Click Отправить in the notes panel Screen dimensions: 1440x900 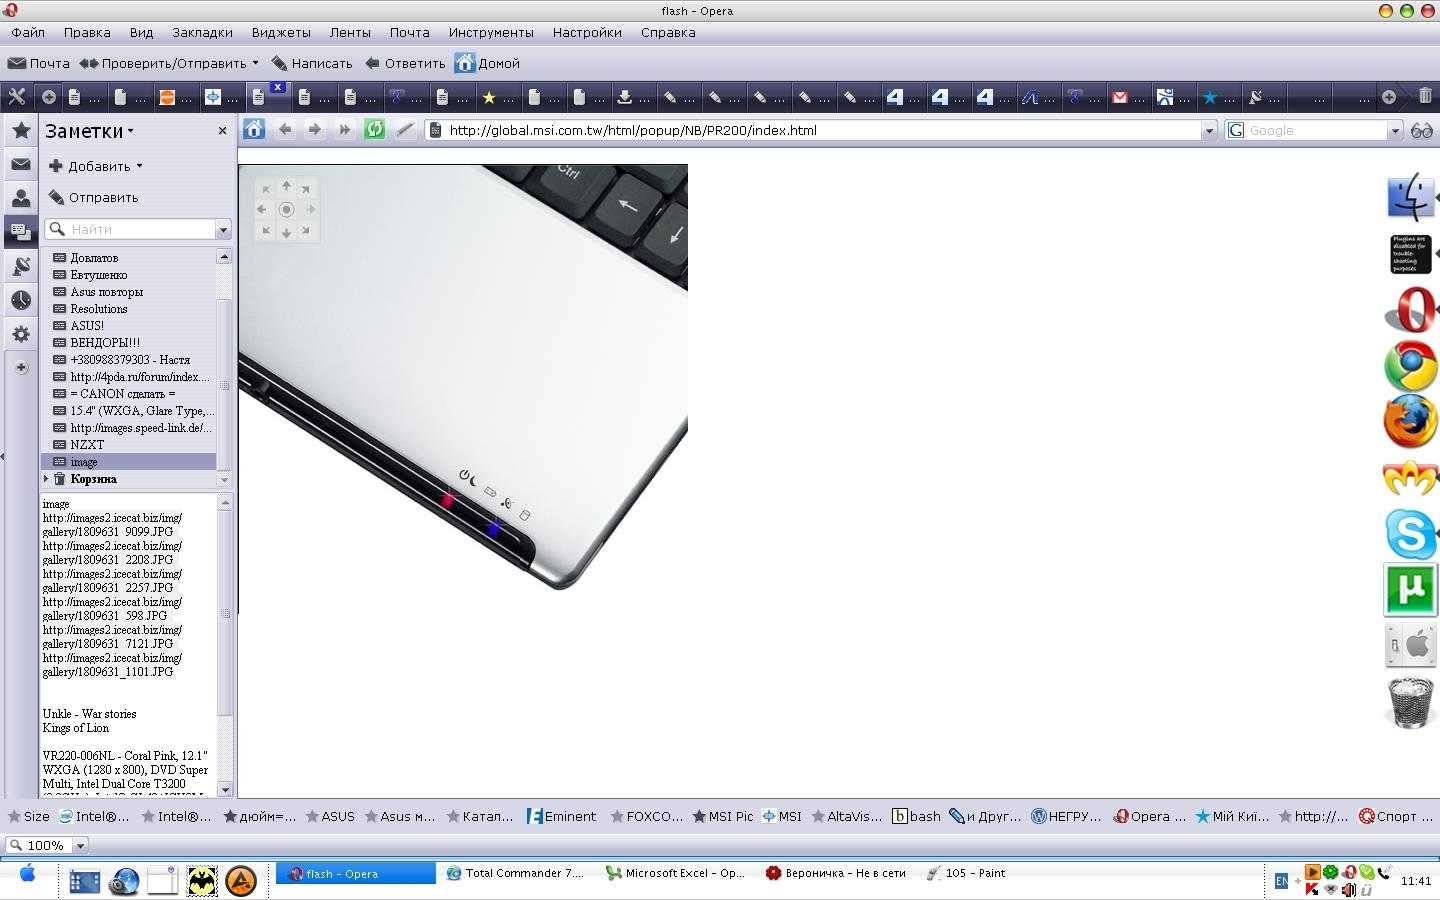pyautogui.click(x=94, y=197)
